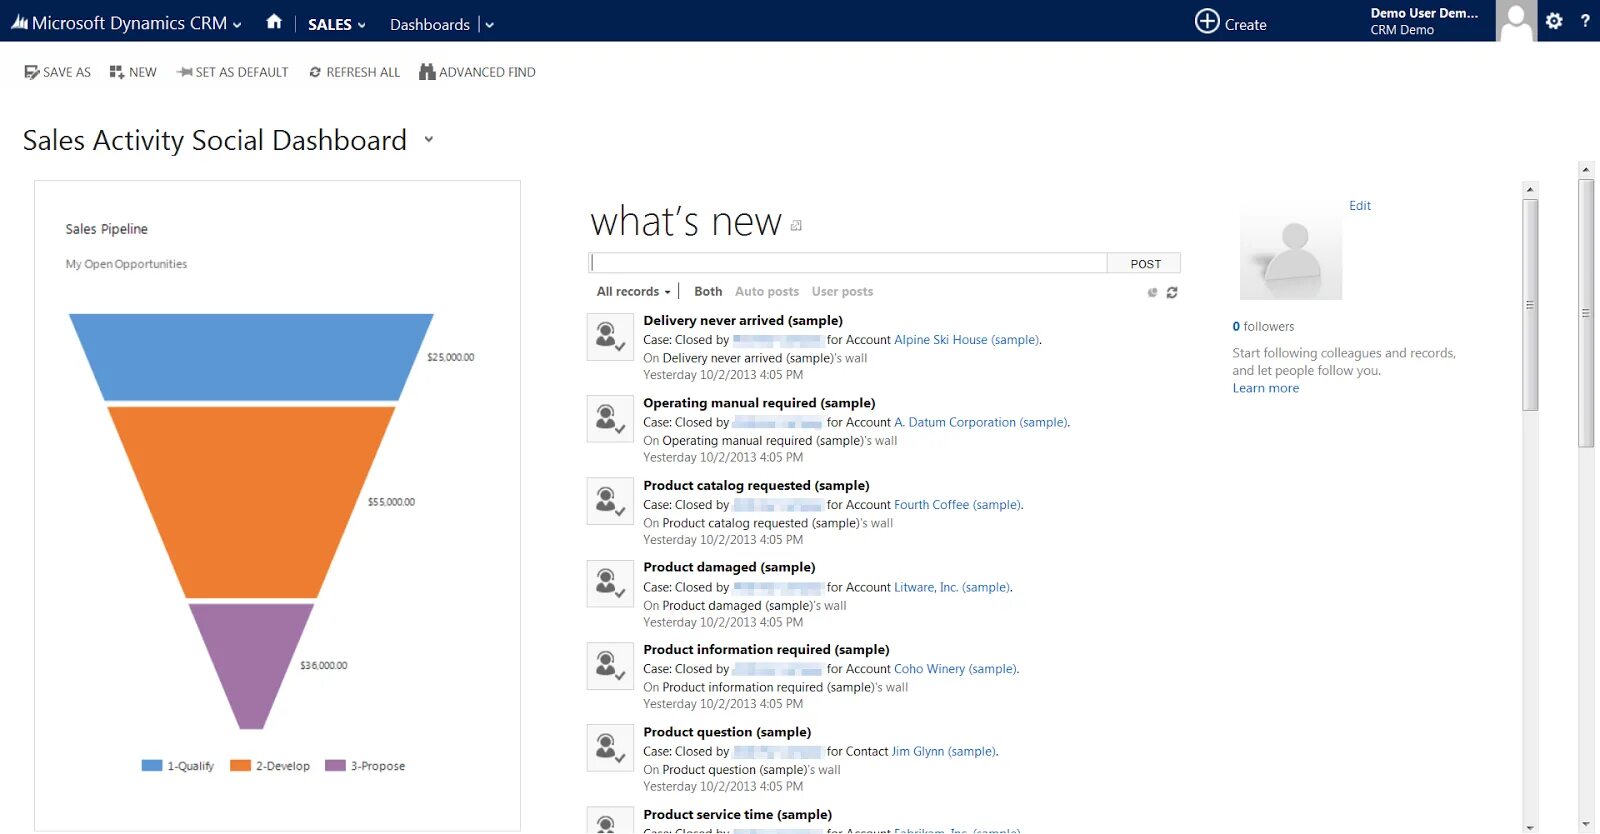Click Refresh All command
This screenshot has height=834, width=1600.
354,72
